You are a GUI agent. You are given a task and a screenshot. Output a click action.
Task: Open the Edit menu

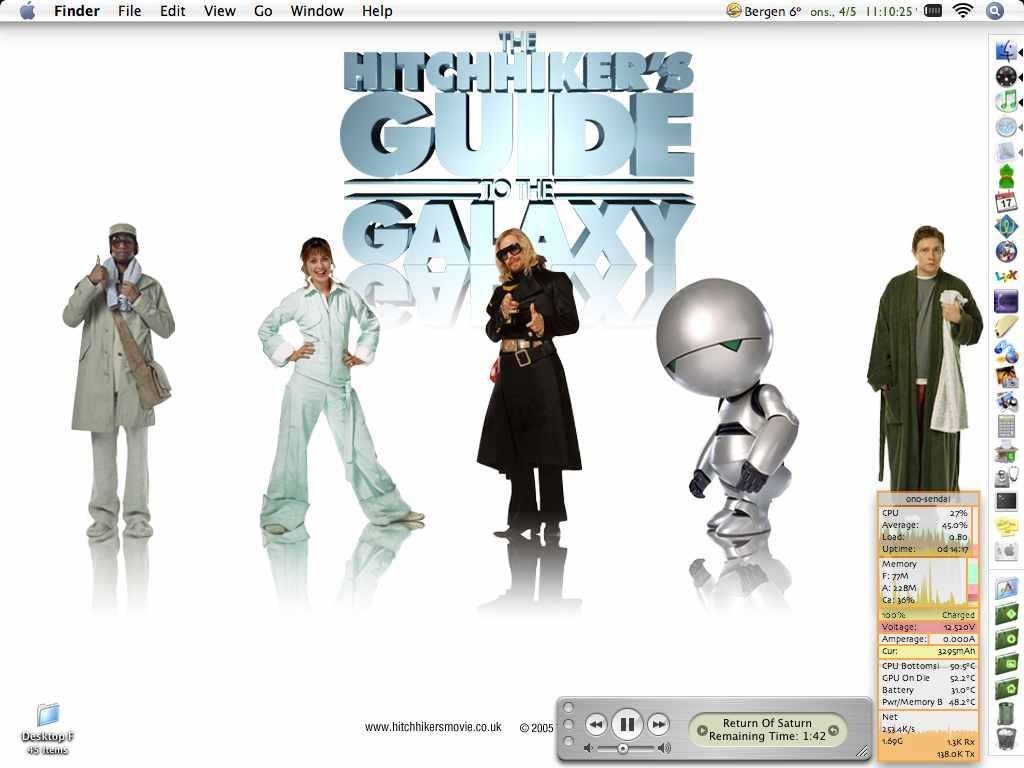coord(172,11)
